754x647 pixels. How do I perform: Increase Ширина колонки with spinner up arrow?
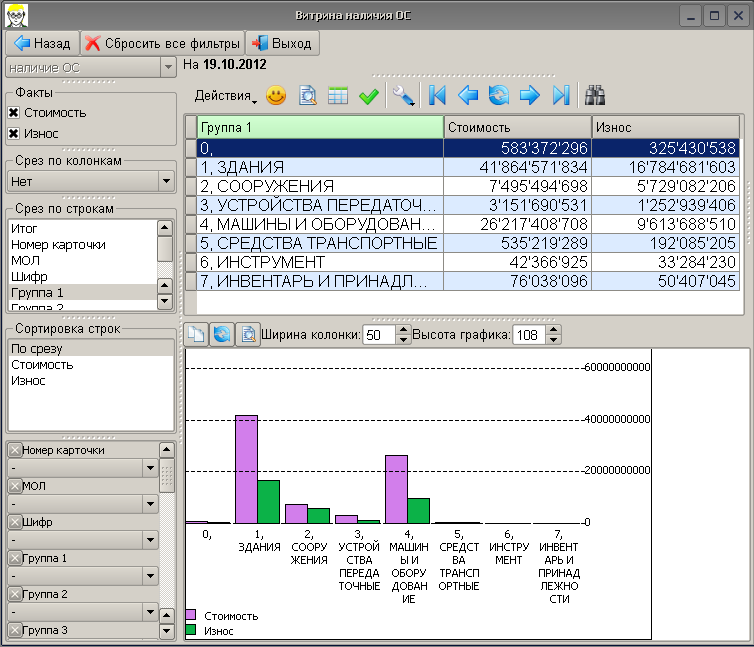[x=403, y=330]
